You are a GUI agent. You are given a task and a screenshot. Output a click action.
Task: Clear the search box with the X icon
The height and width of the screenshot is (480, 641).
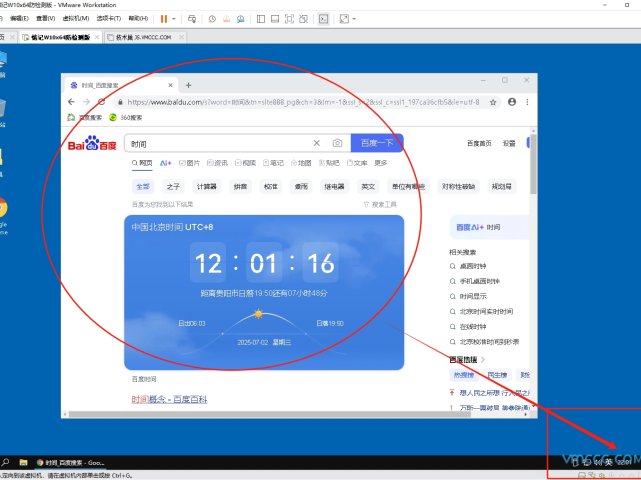(x=317, y=144)
